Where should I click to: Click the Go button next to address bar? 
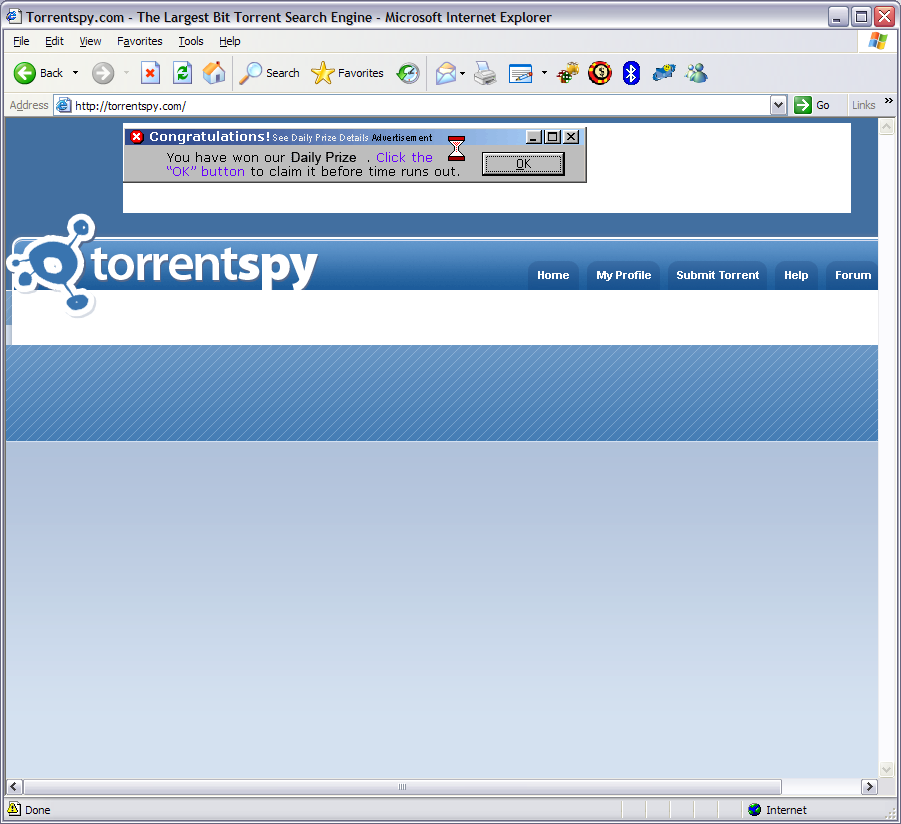click(812, 105)
